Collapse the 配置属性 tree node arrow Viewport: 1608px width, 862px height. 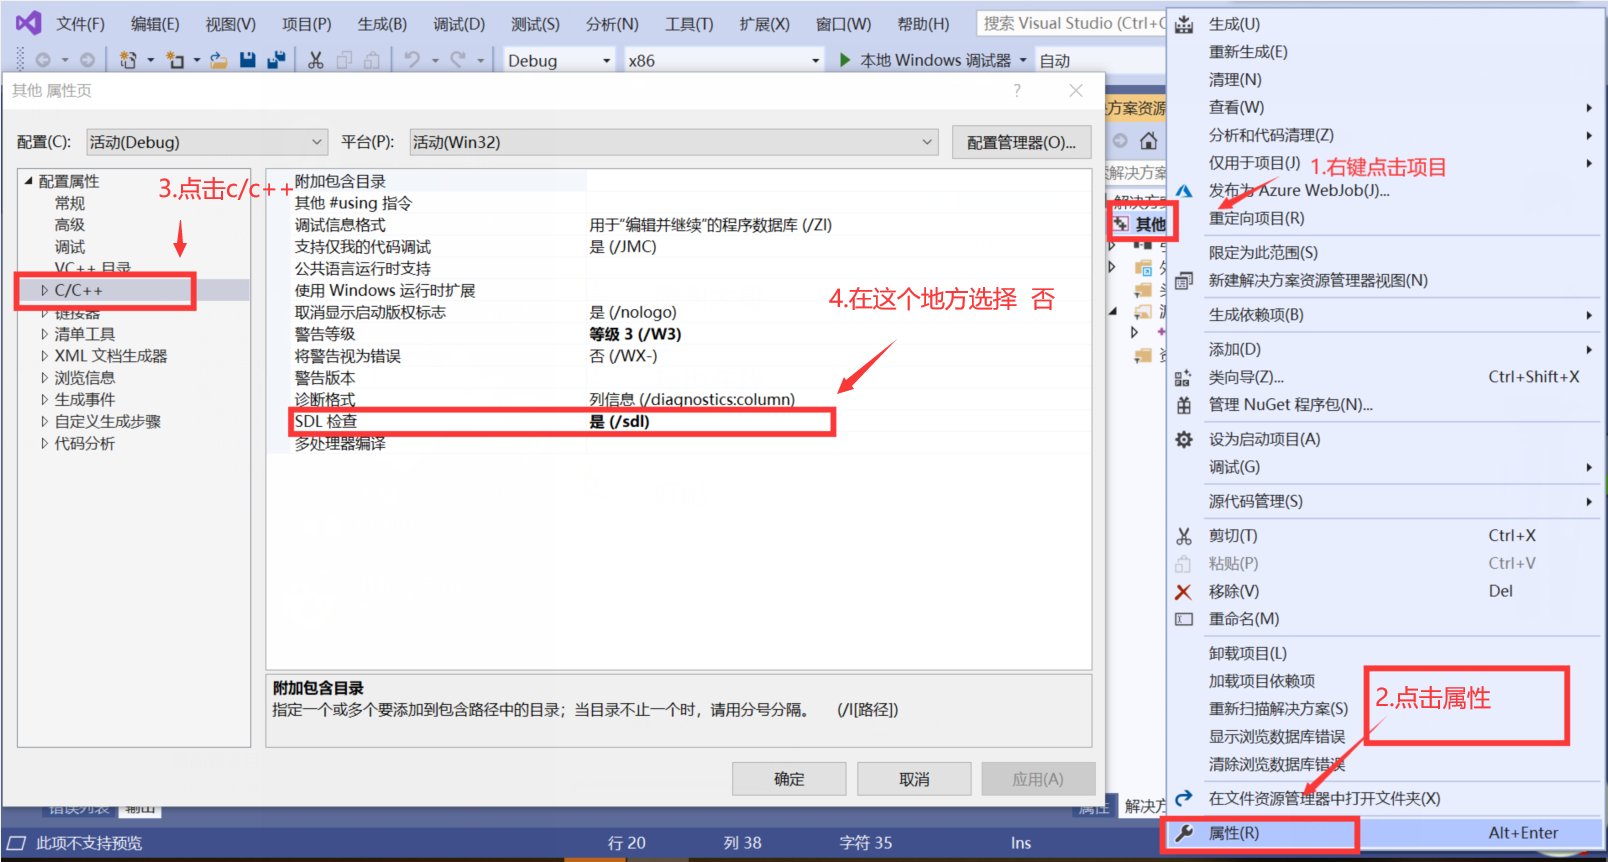click(29, 181)
